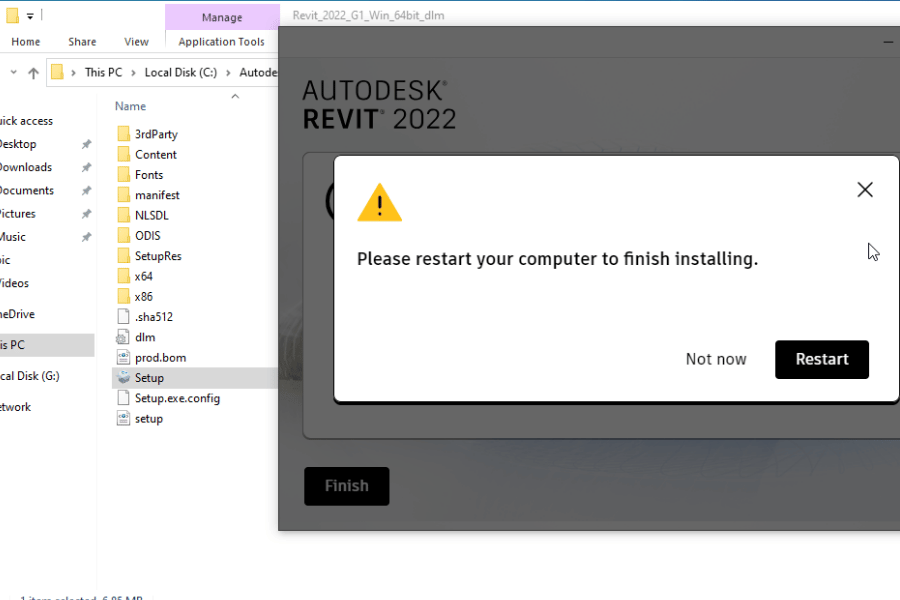This screenshot has width=900, height=600.
Task: Click the yellow warning triangle icon
Action: (x=380, y=203)
